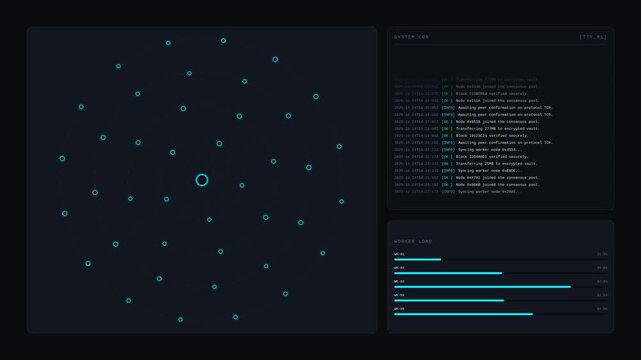The width and height of the screenshot is (641, 360).
Task: Select the WK-05 worker label
Action: 399,309
